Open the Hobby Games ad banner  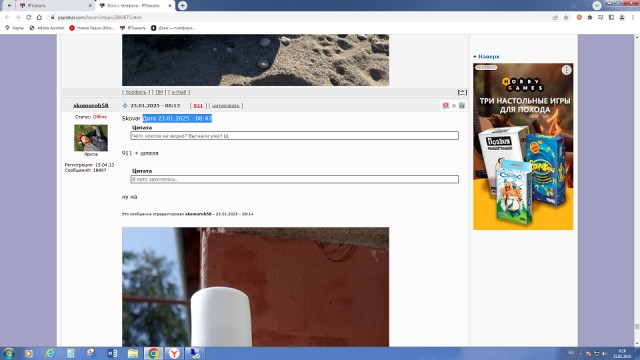[523, 146]
